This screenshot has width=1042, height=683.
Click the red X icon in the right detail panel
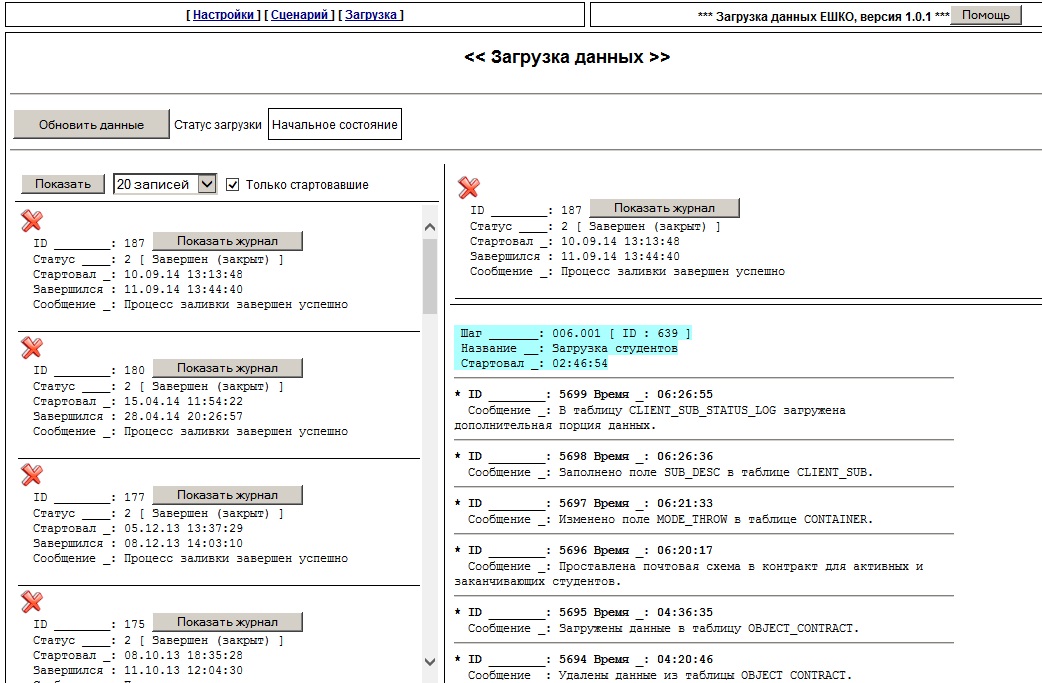point(469,187)
